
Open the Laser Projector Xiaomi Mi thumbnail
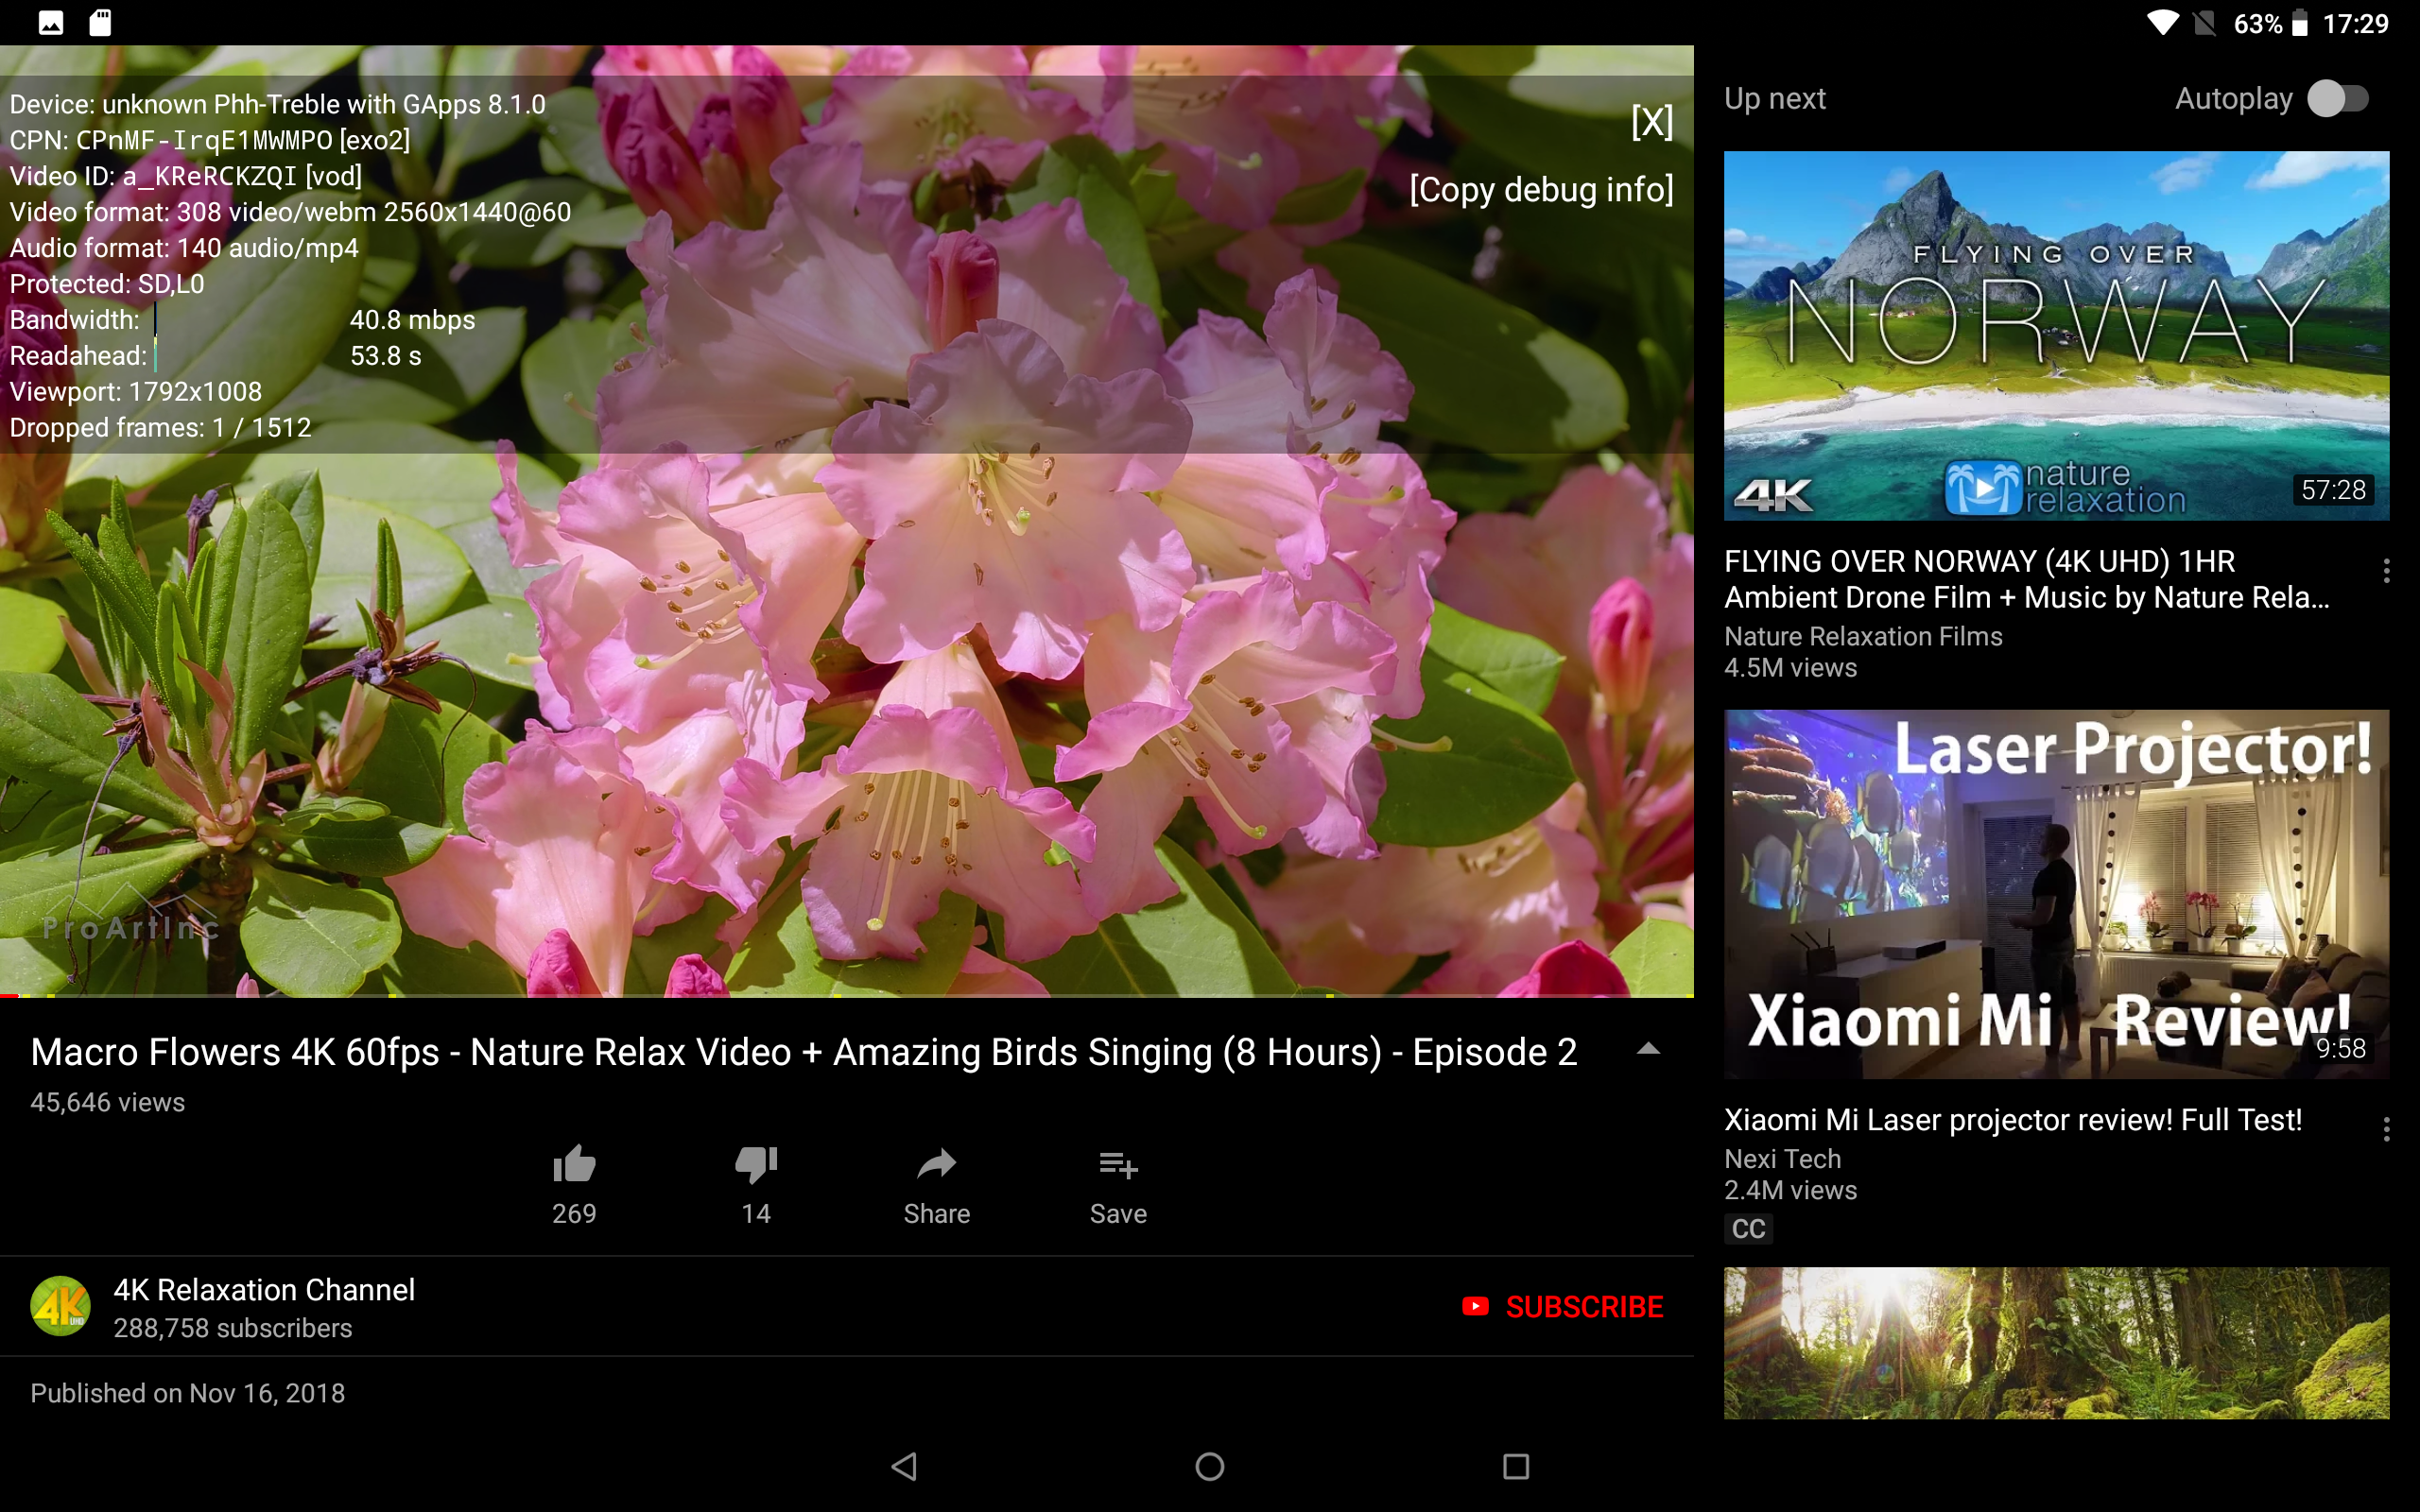2056,894
